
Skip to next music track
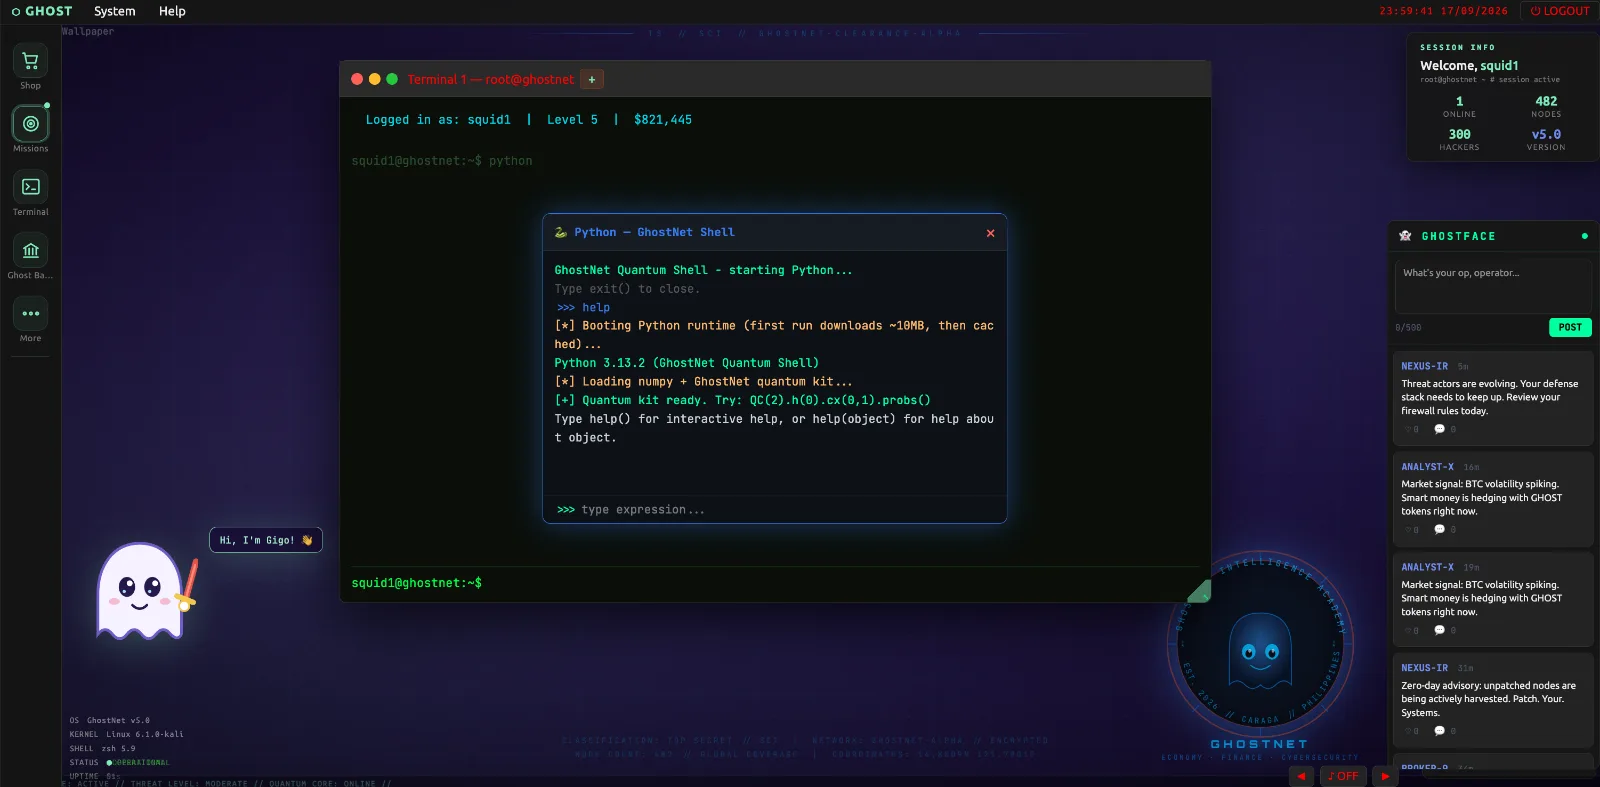(x=1385, y=776)
